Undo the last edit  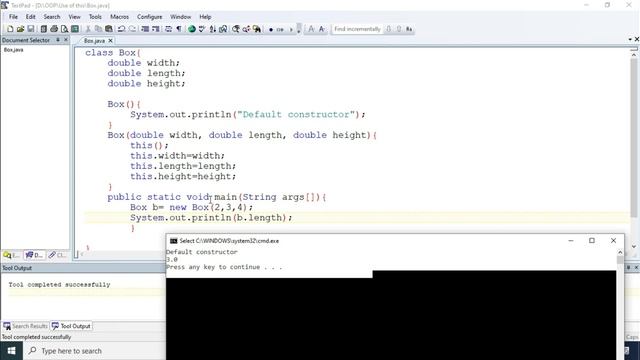pos(122,29)
